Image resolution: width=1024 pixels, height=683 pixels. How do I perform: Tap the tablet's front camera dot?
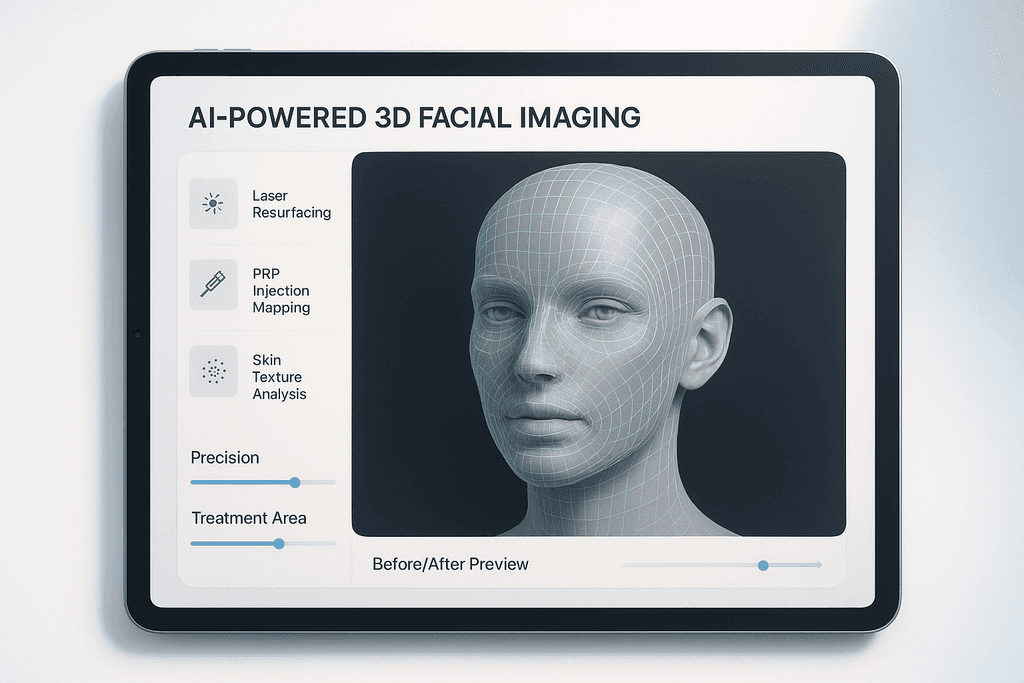click(137, 332)
